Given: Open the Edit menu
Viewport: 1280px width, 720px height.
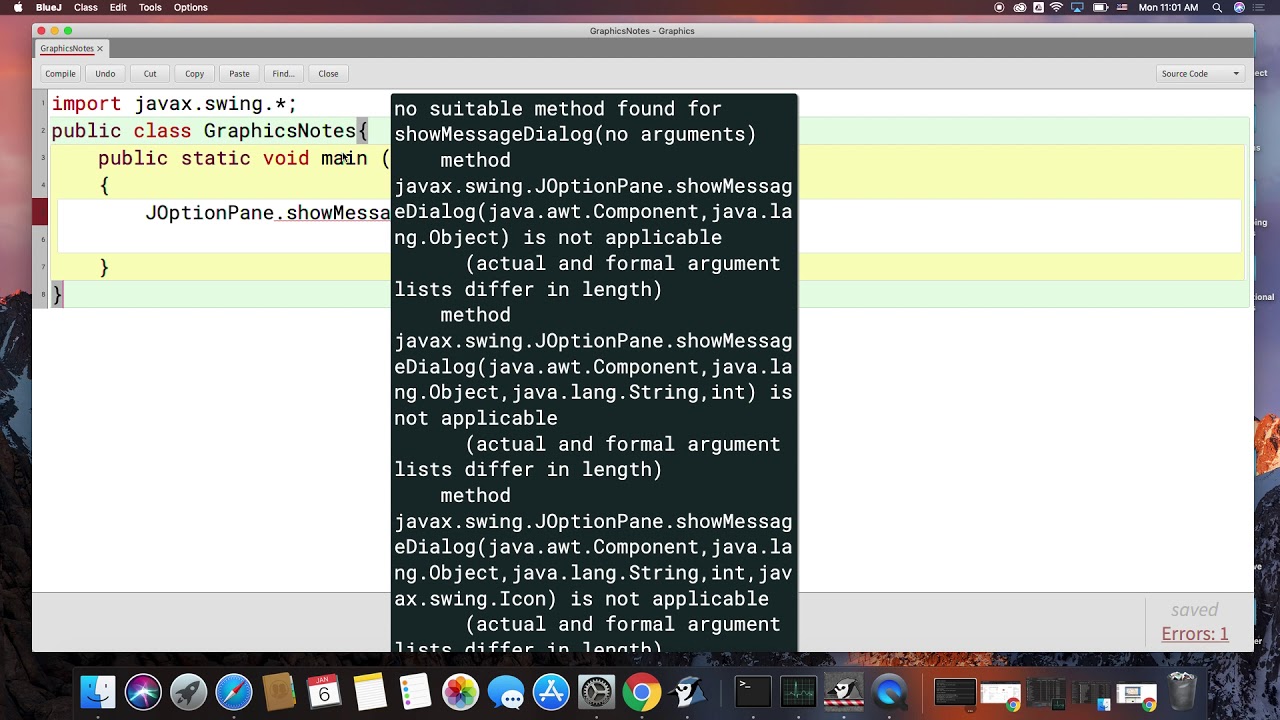Looking at the screenshot, I should 118,7.
